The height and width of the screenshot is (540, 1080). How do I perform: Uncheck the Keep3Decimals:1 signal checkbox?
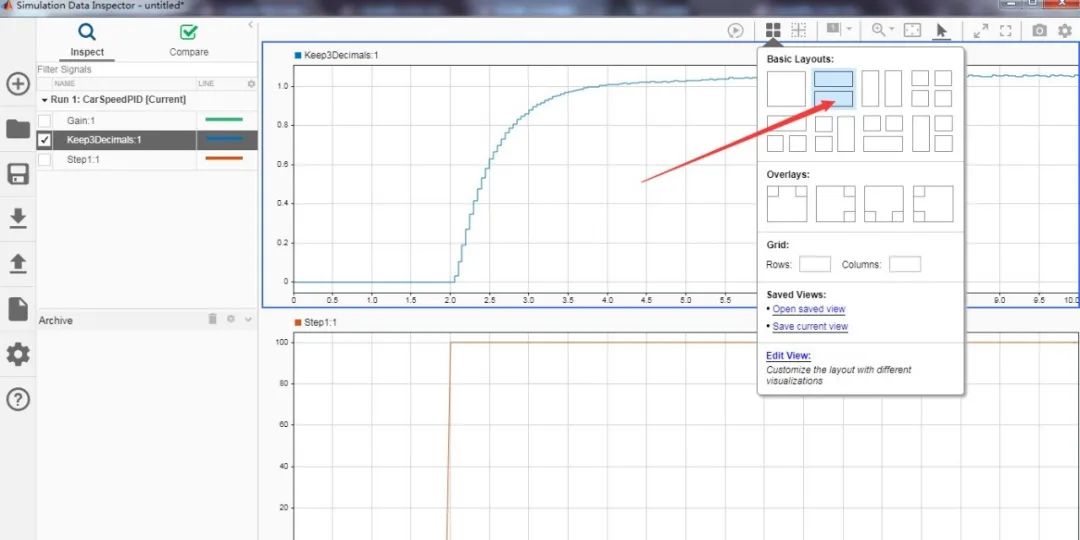tap(45, 141)
